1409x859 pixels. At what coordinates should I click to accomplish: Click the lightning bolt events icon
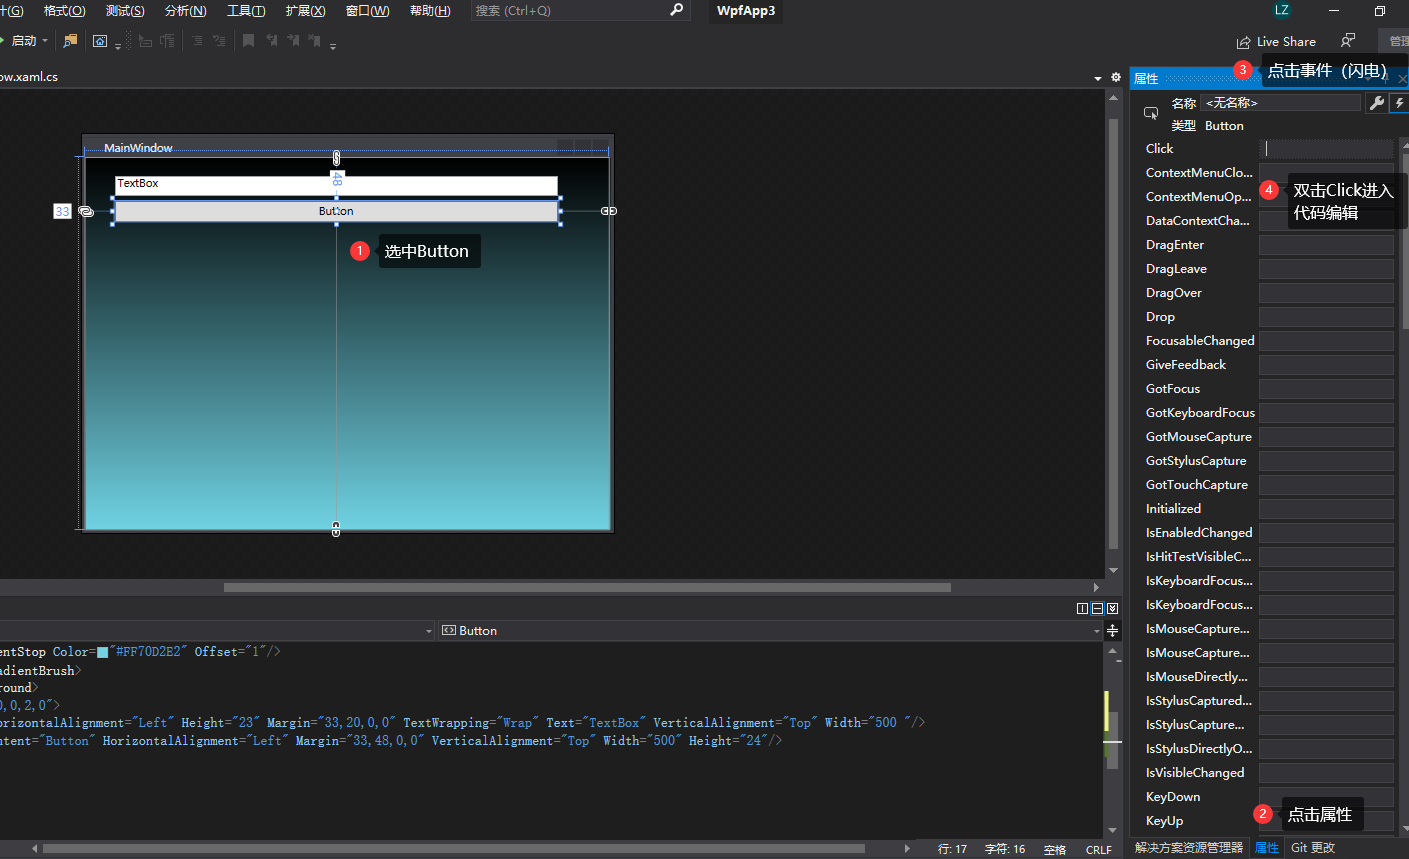point(1399,103)
